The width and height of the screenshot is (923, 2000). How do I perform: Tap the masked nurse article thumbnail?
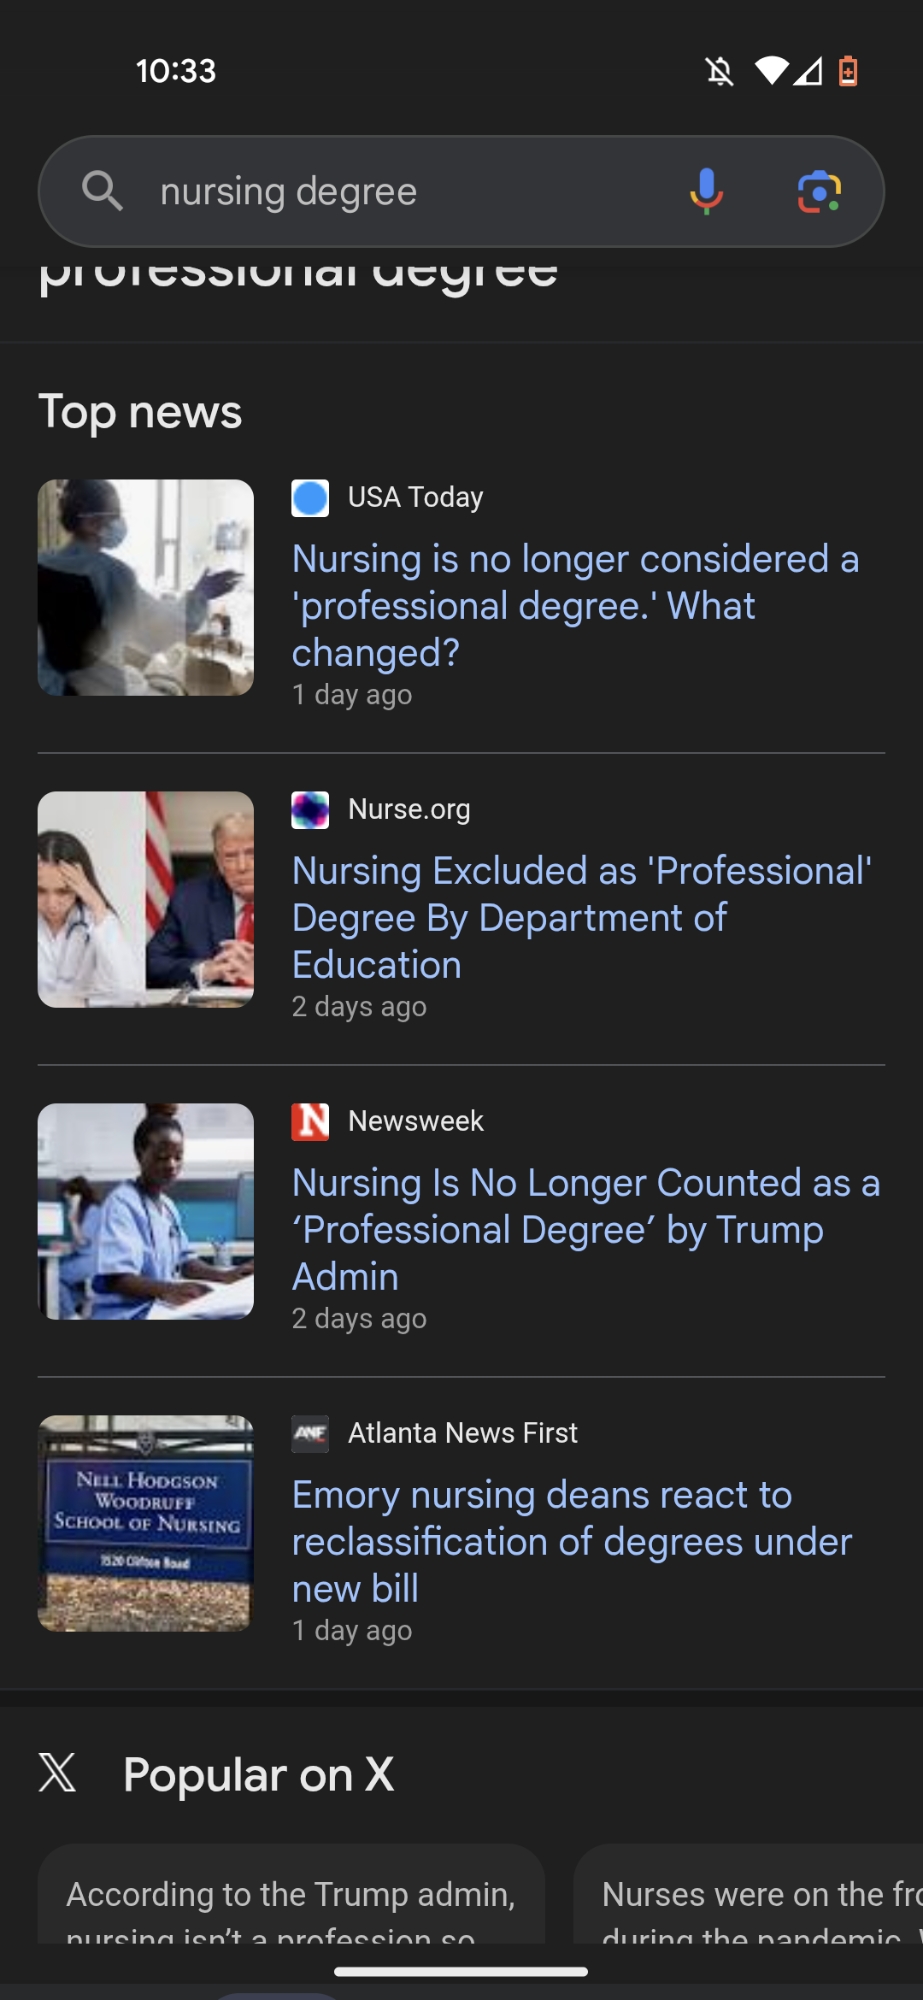click(x=146, y=588)
